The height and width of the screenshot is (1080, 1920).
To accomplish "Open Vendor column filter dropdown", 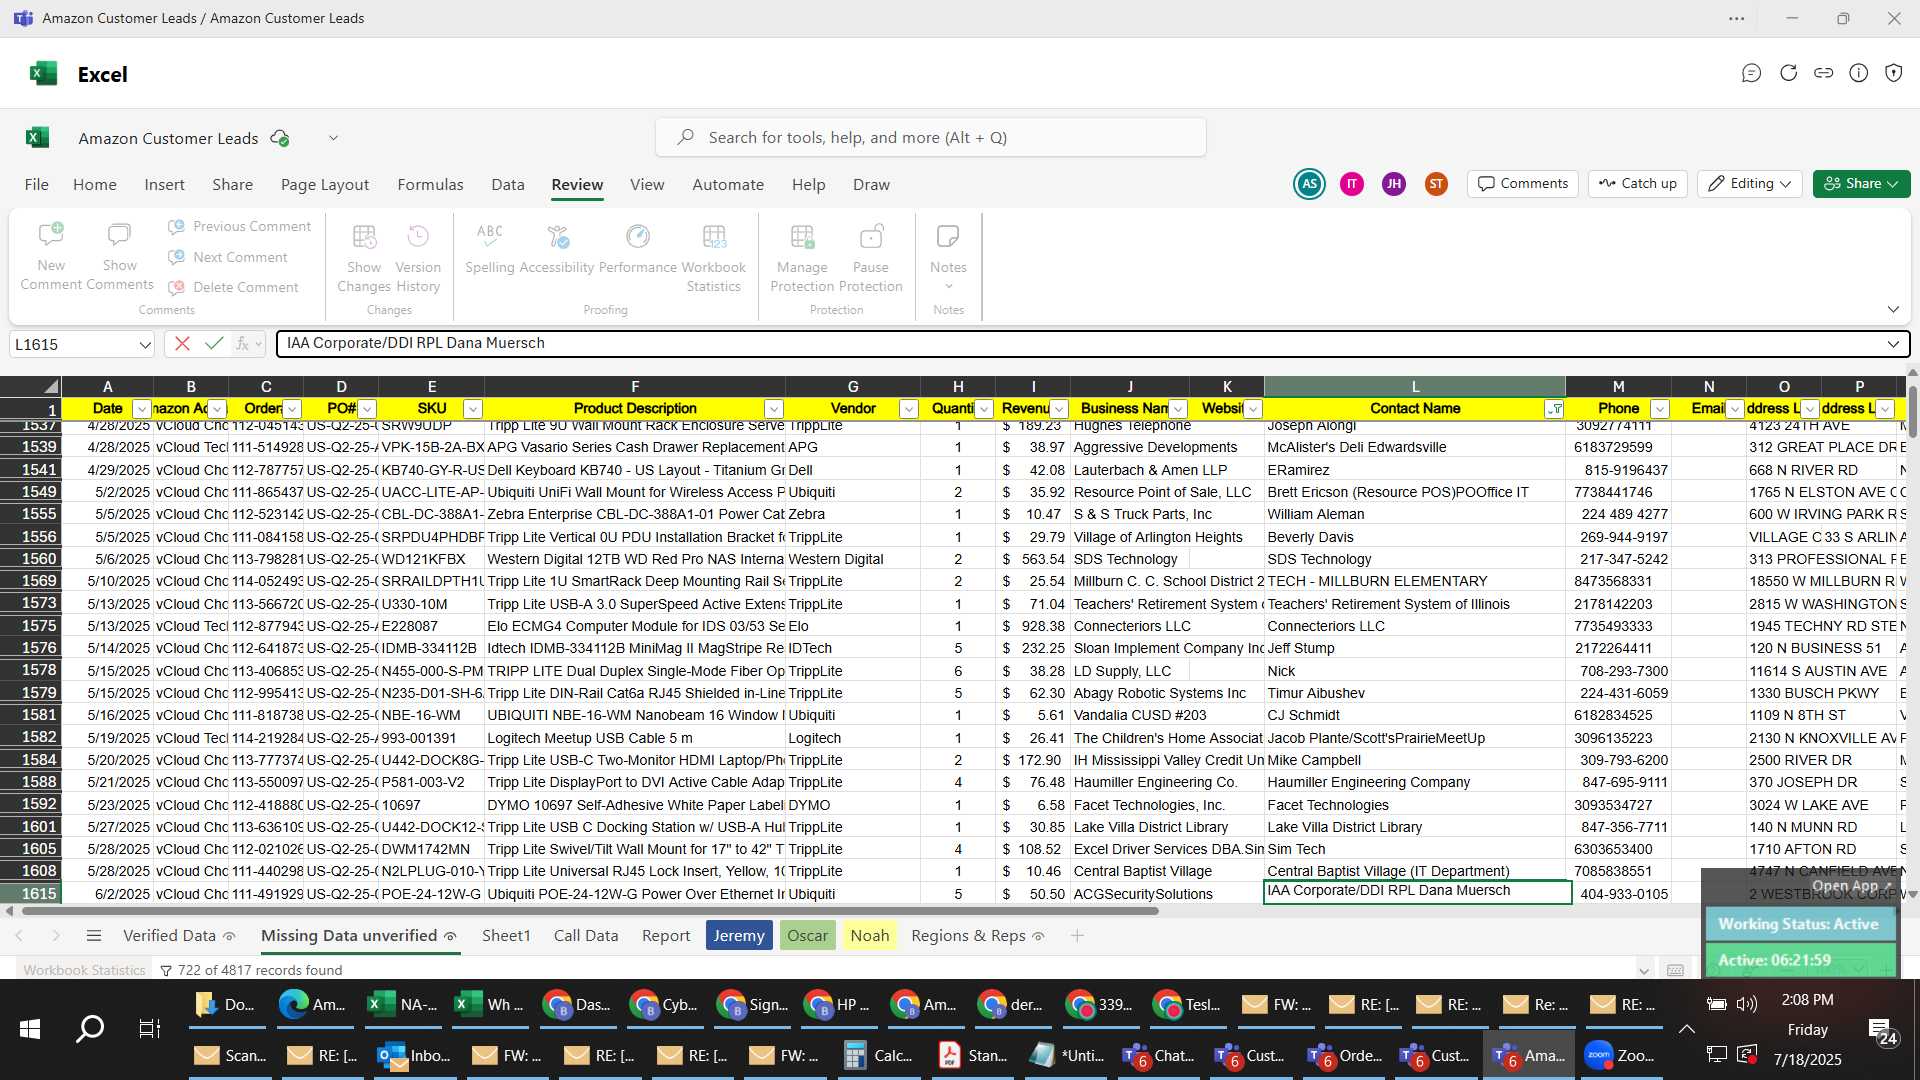I will pos(908,409).
